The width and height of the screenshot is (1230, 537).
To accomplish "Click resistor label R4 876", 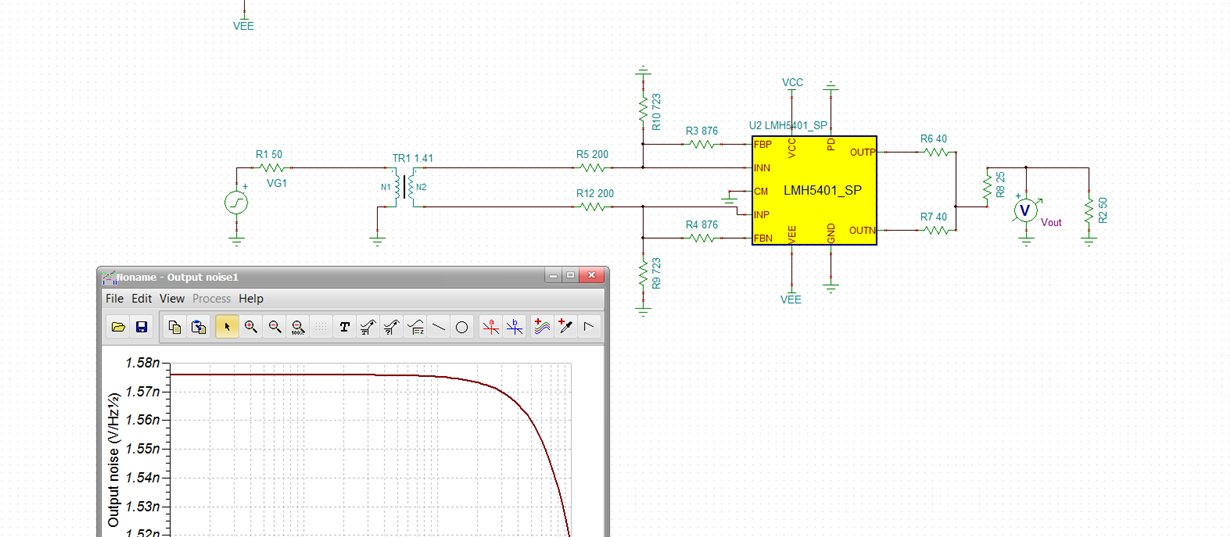I will 702,225.
